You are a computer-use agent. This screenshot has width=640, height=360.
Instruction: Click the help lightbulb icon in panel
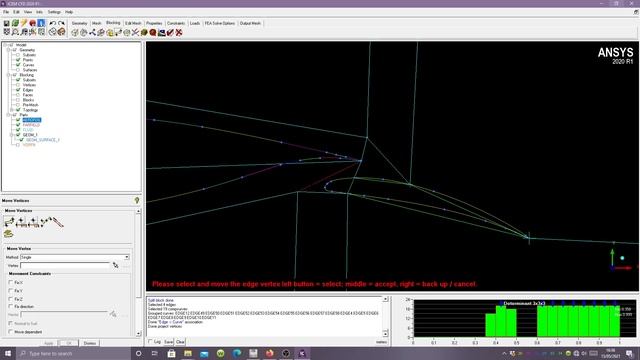point(137,200)
